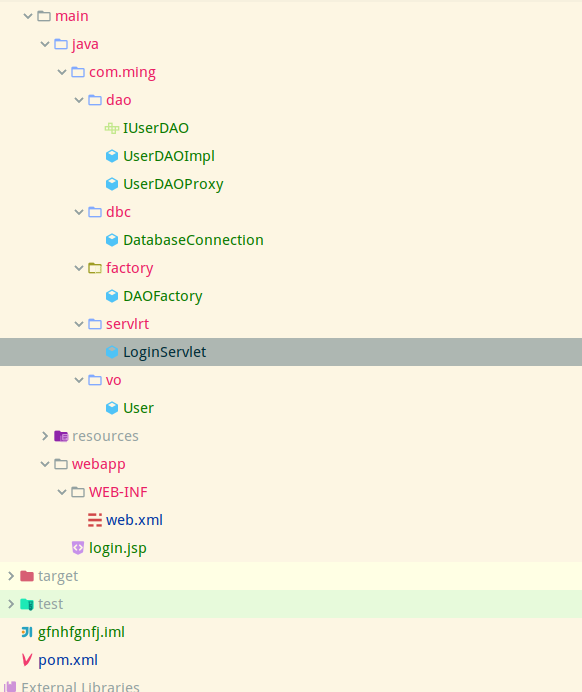Viewport: 582px width, 692px height.
Task: Expand the resources folder arrow
Action: [x=45, y=436]
